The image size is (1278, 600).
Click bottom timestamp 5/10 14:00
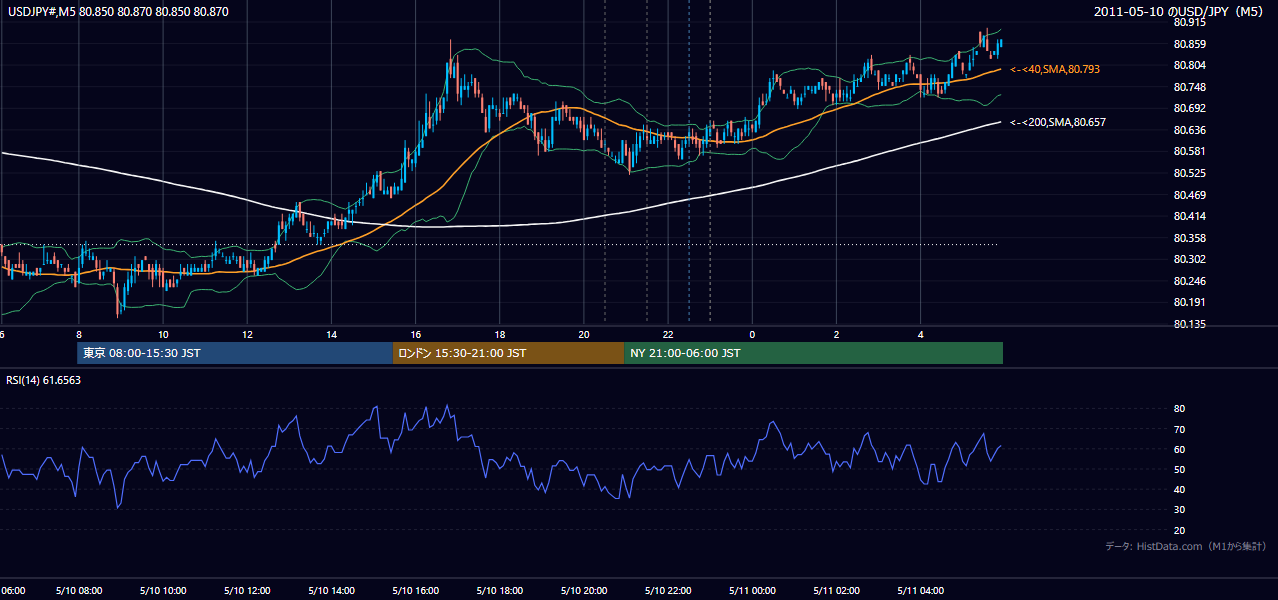pyautogui.click(x=331, y=591)
